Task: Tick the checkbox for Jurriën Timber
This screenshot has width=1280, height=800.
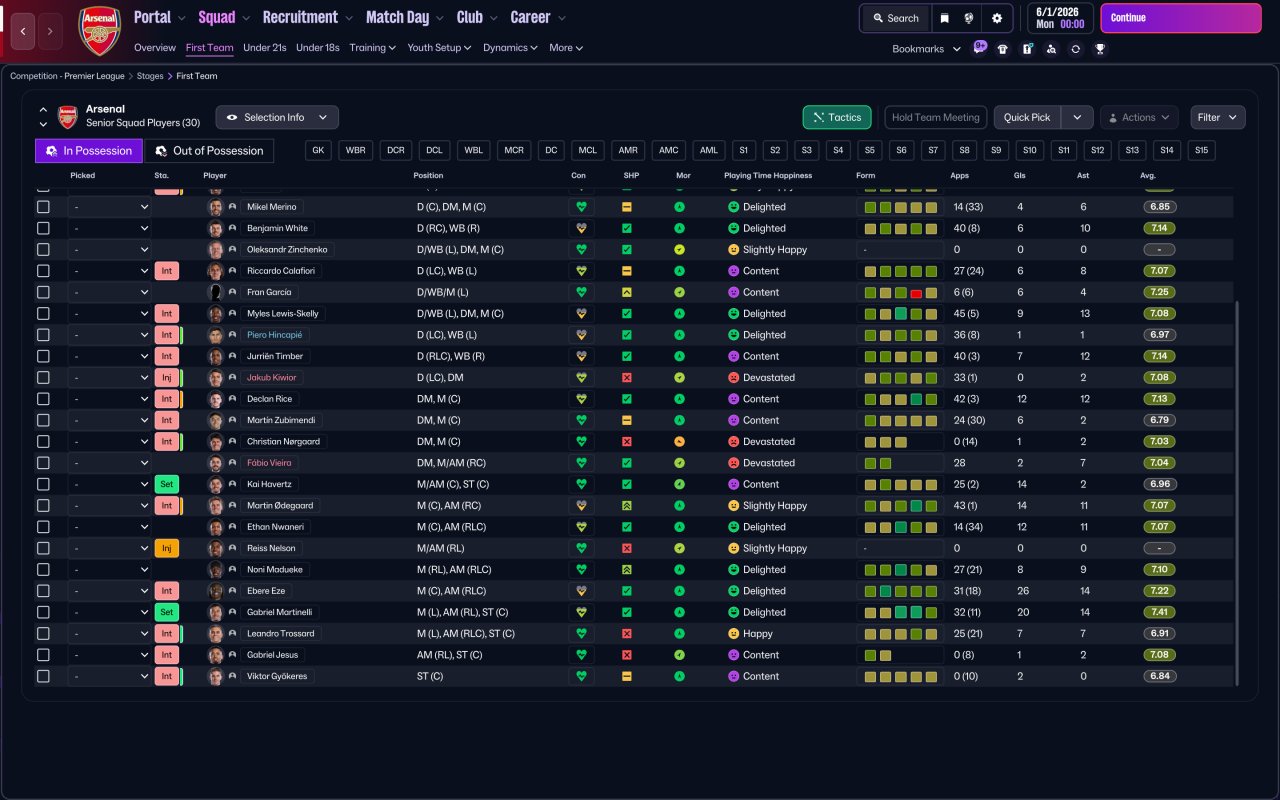Action: (x=43, y=356)
